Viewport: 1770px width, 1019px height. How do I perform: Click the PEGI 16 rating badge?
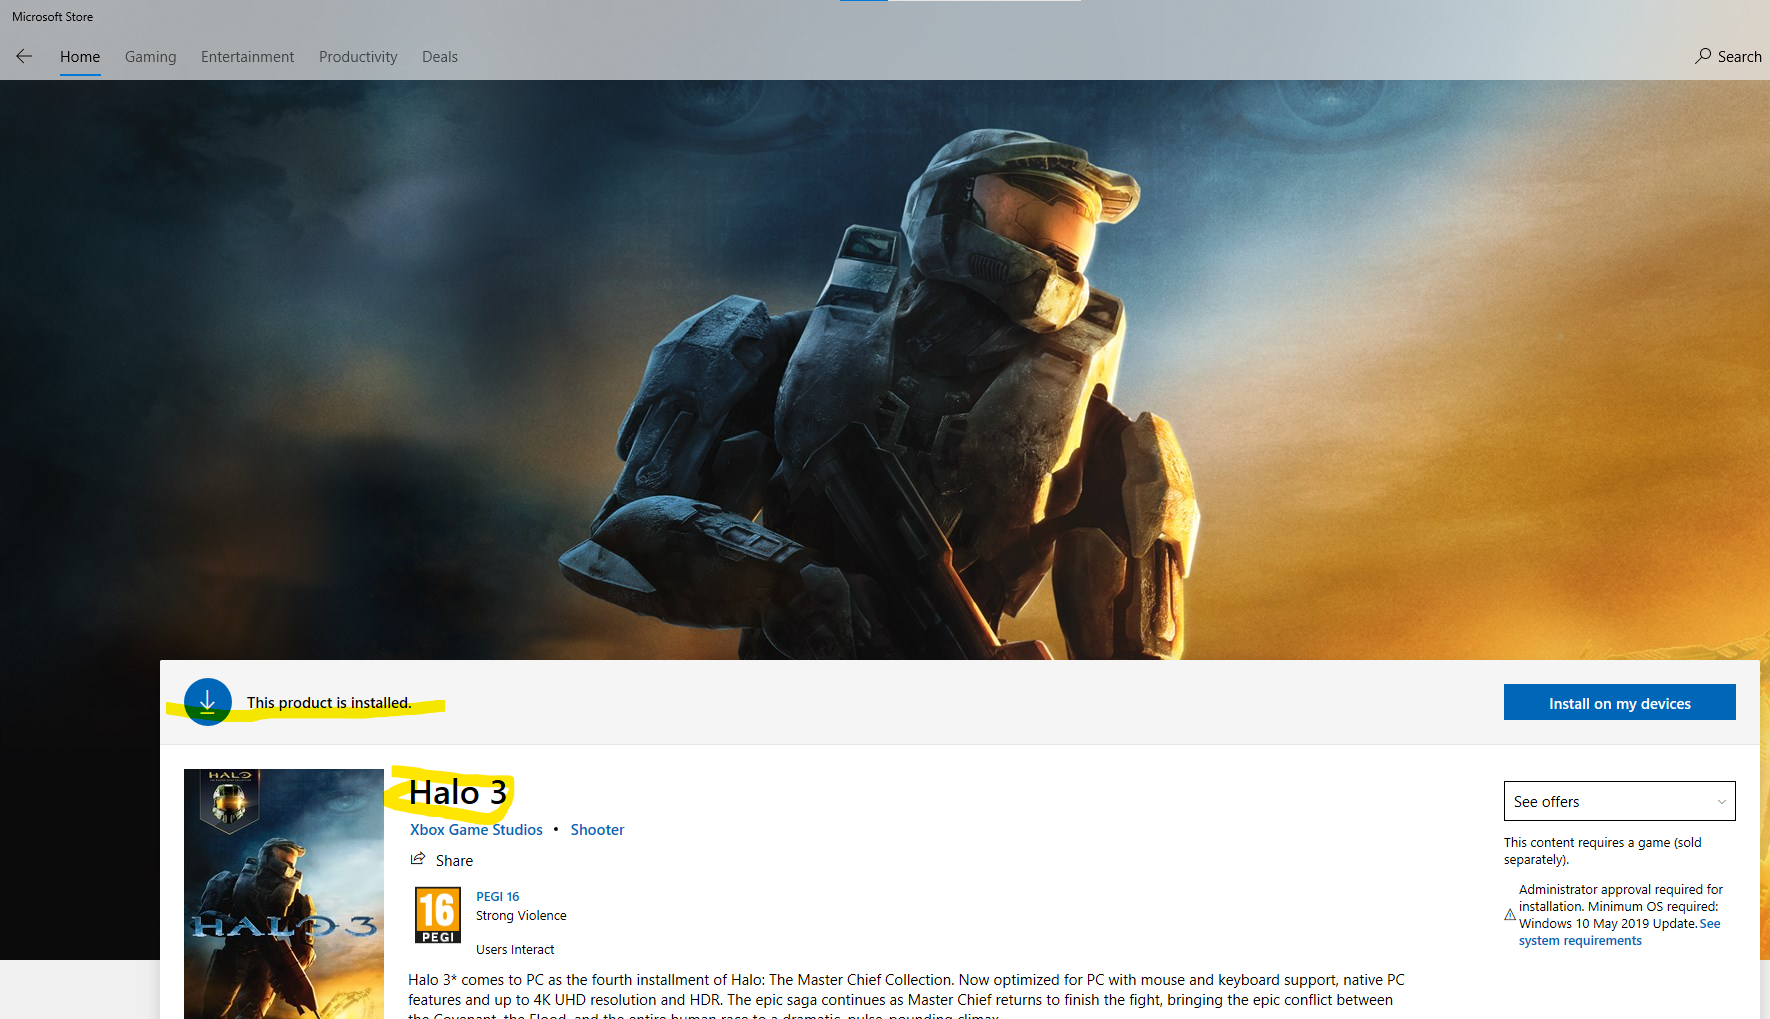pyautogui.click(x=438, y=915)
